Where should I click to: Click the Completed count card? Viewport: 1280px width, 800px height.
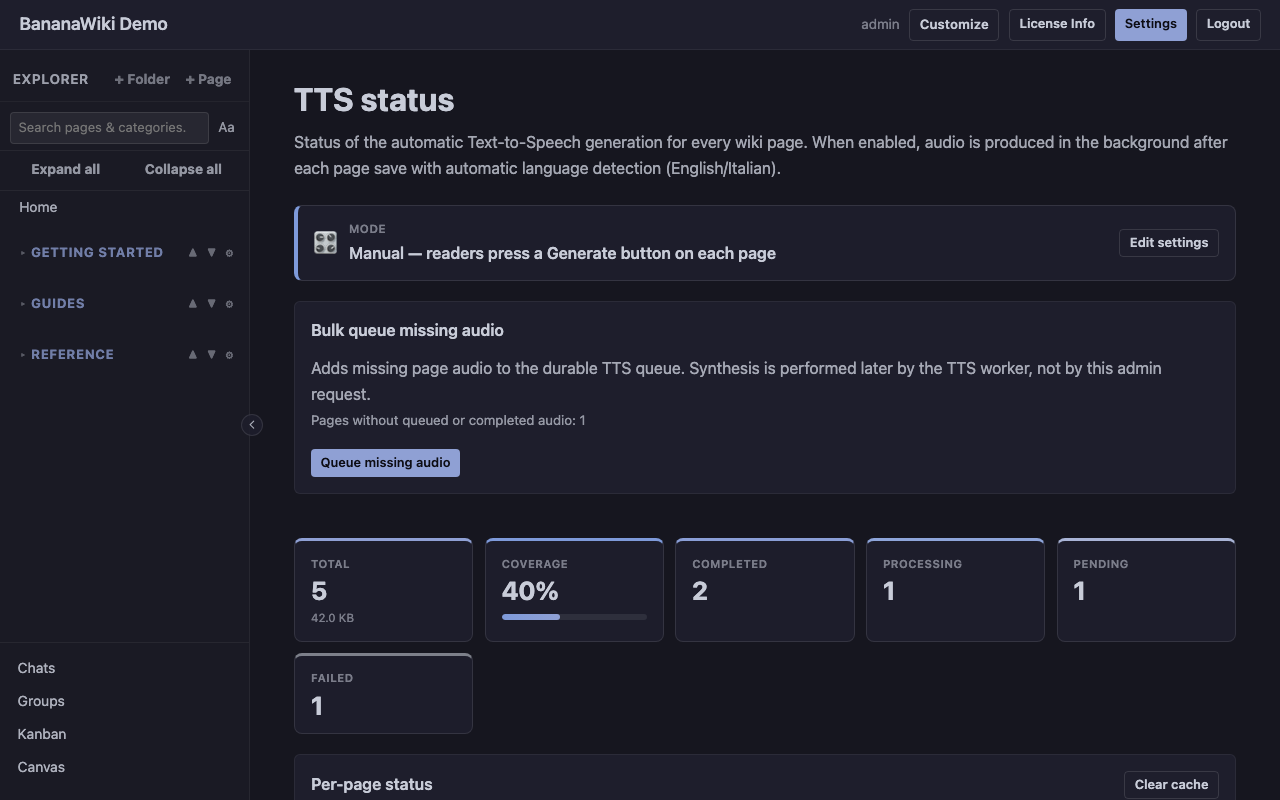pyautogui.click(x=765, y=590)
